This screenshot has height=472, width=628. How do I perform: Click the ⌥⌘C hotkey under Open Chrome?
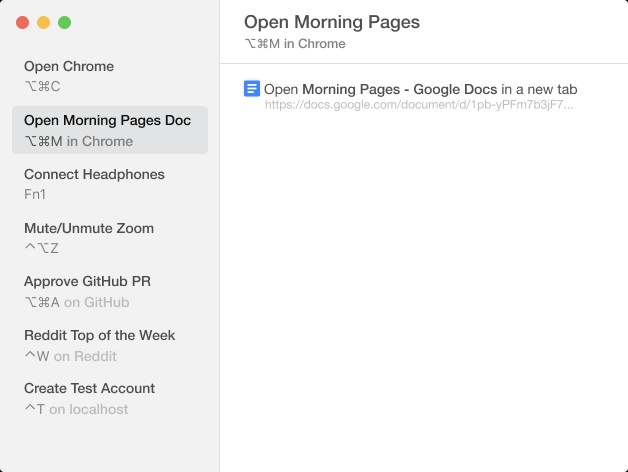point(42,86)
